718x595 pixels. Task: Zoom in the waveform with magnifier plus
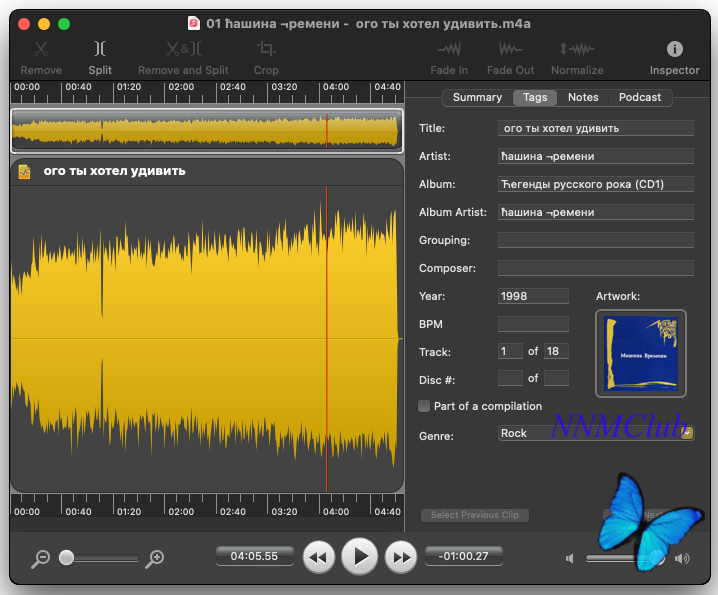[155, 559]
